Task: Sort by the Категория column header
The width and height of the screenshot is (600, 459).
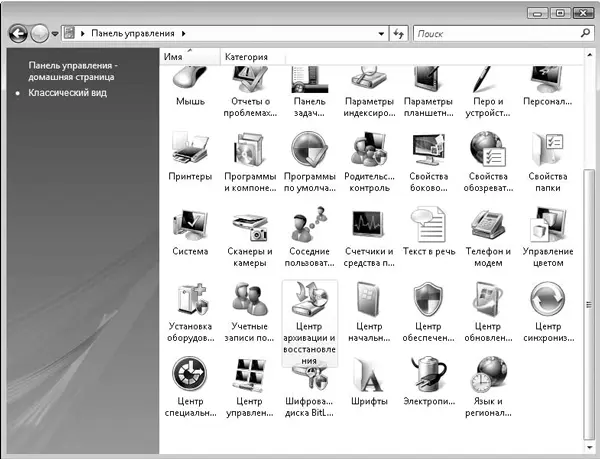Action: (x=247, y=56)
